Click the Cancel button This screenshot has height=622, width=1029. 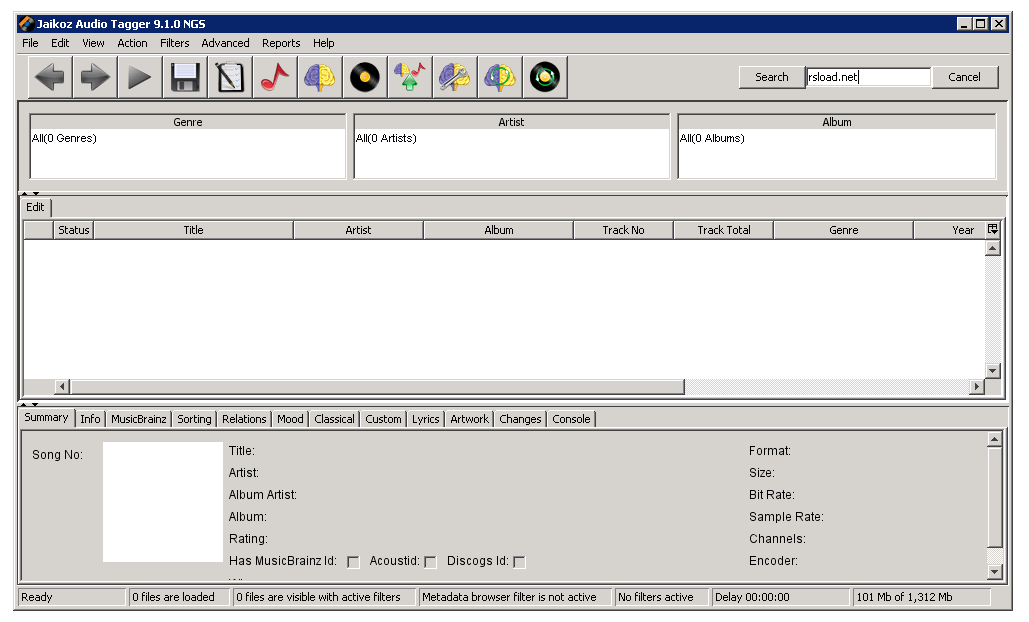point(964,77)
